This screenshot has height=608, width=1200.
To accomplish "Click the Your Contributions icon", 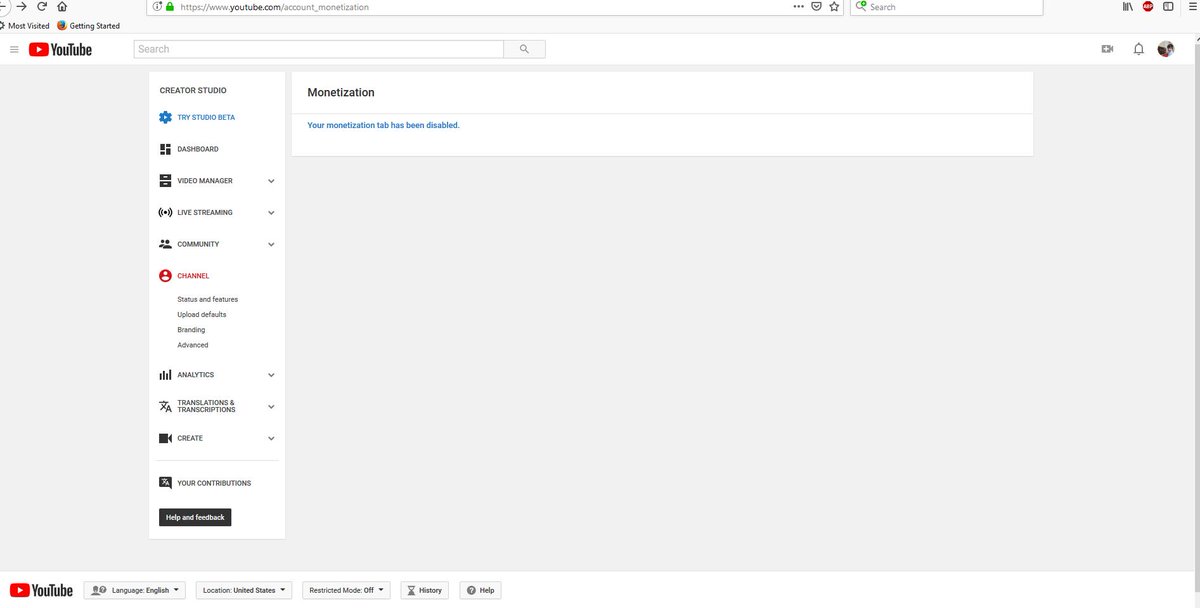I will coord(165,483).
